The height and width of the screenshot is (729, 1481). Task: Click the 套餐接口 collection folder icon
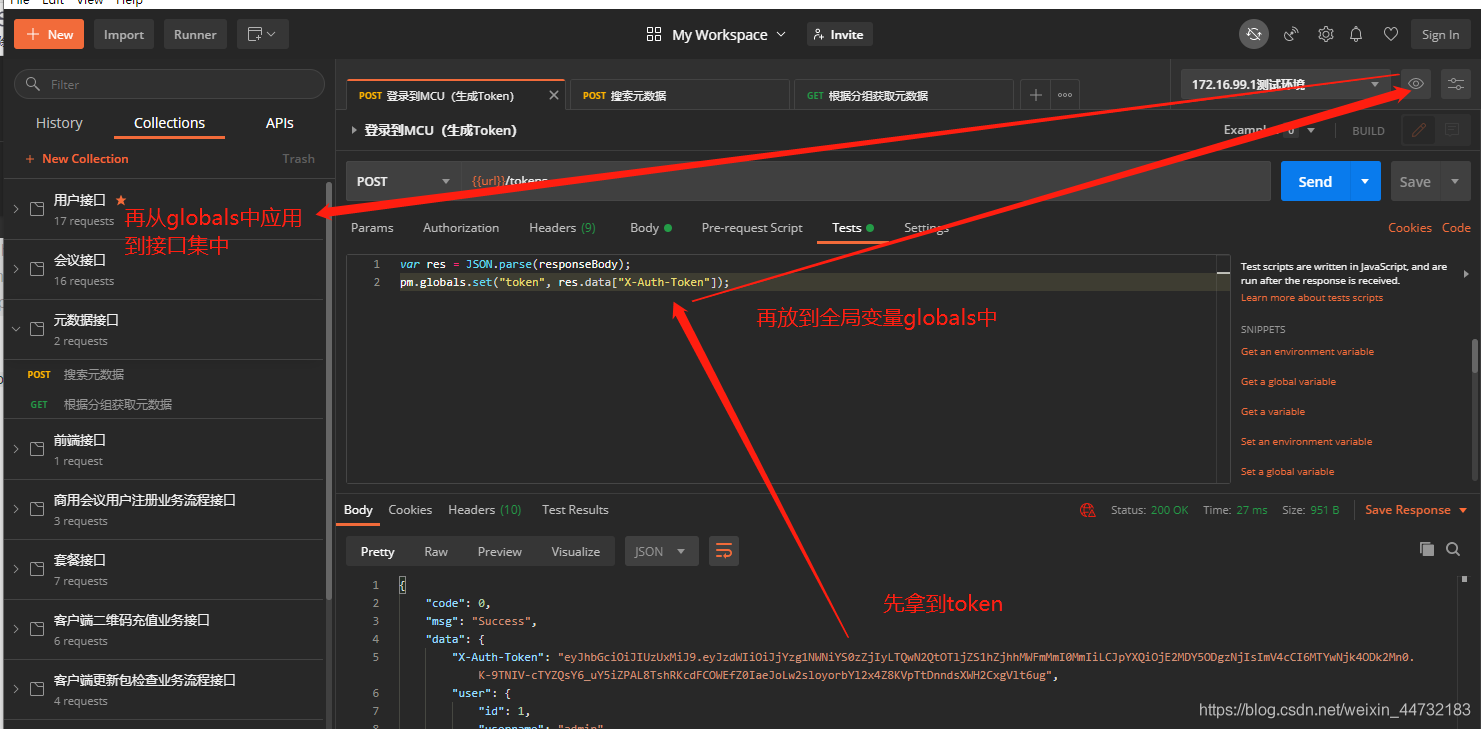click(37, 569)
